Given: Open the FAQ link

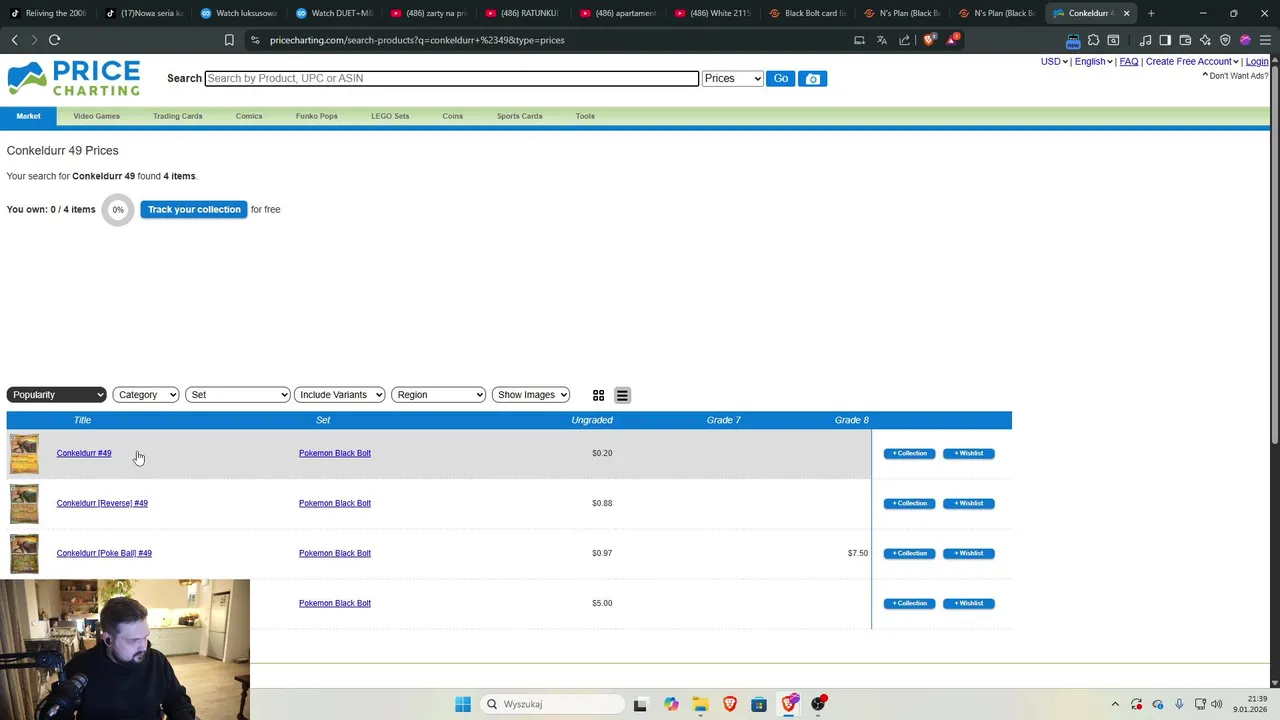Looking at the screenshot, I should (1129, 61).
